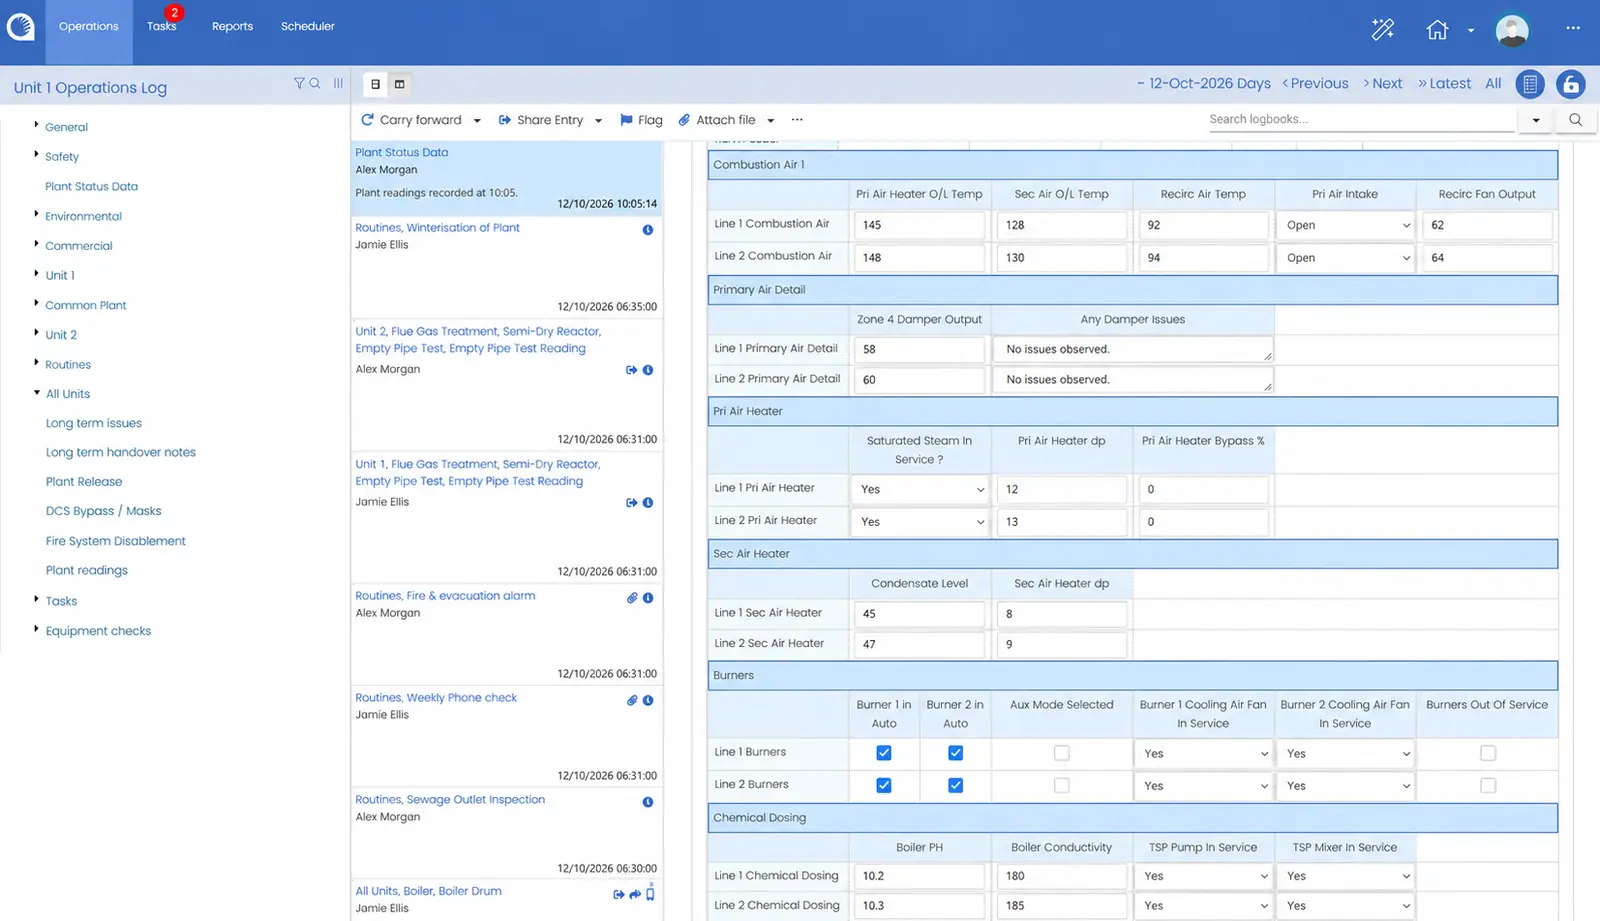Open Line 1 Saturated Steam In Service dropdown
Image resolution: width=1600 pixels, height=921 pixels.
tap(920, 489)
